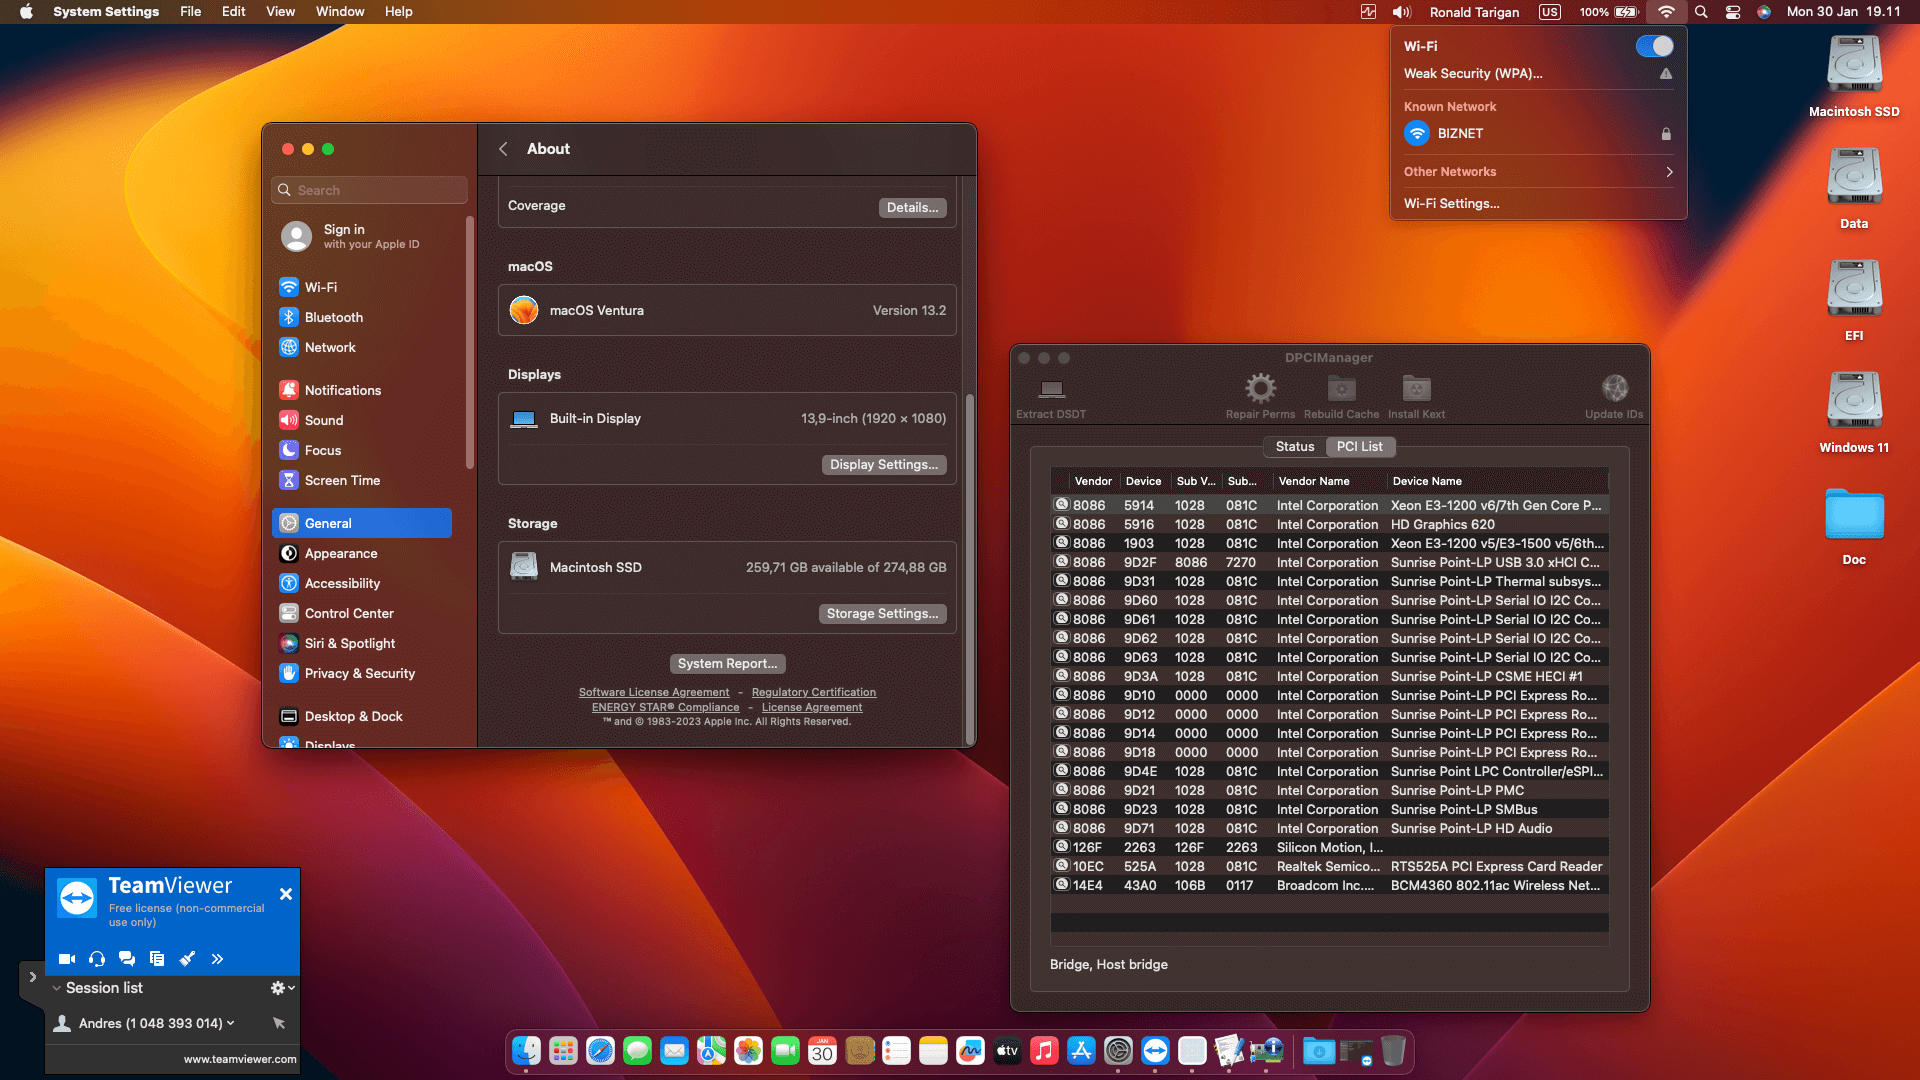Switch to the Status tab in DPCIManager
This screenshot has height=1080, width=1920.
pyautogui.click(x=1294, y=447)
